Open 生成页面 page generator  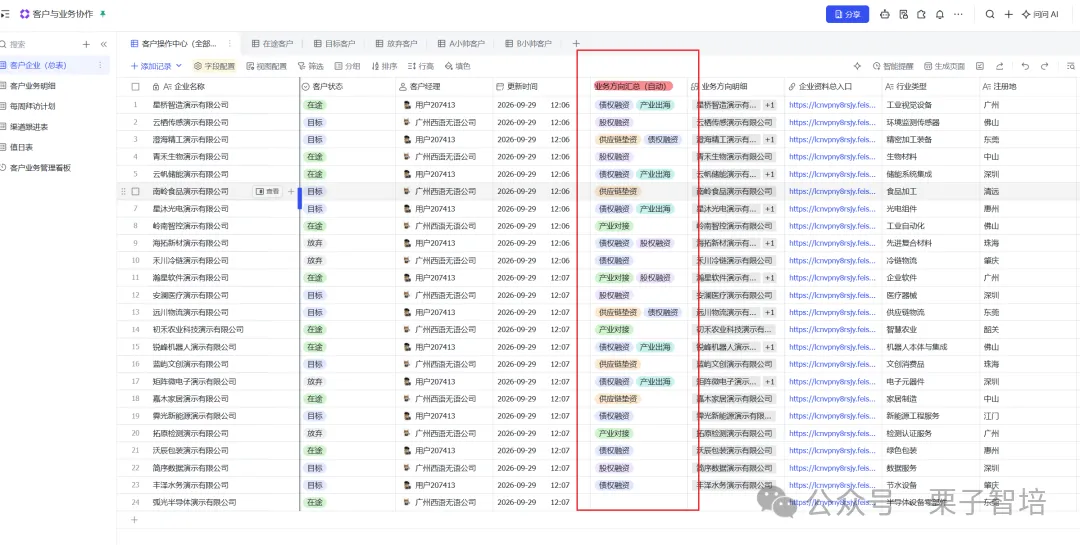tap(945, 66)
